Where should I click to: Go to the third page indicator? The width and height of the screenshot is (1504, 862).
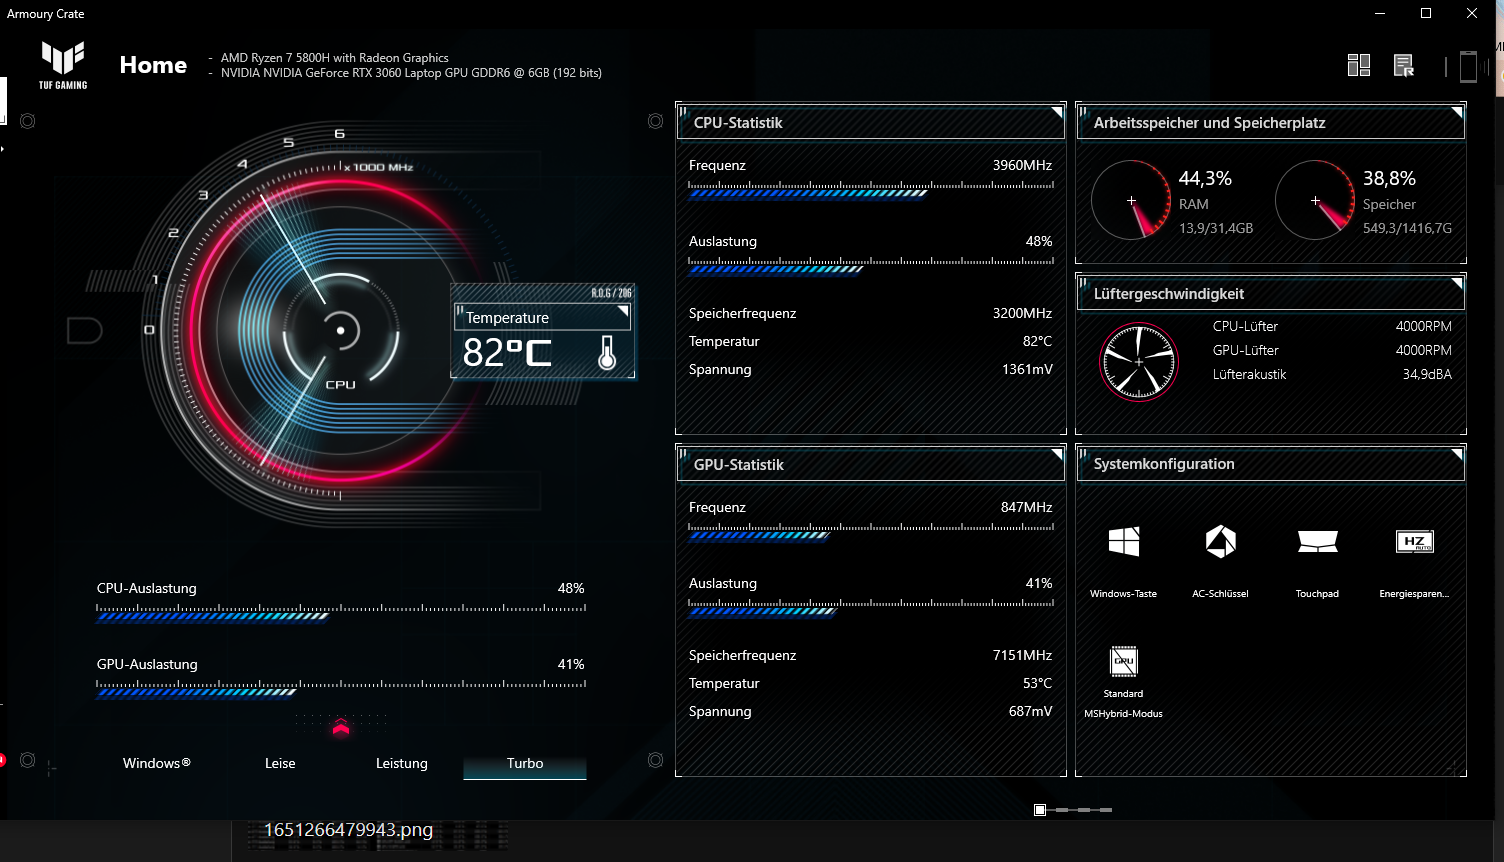click(x=1084, y=810)
